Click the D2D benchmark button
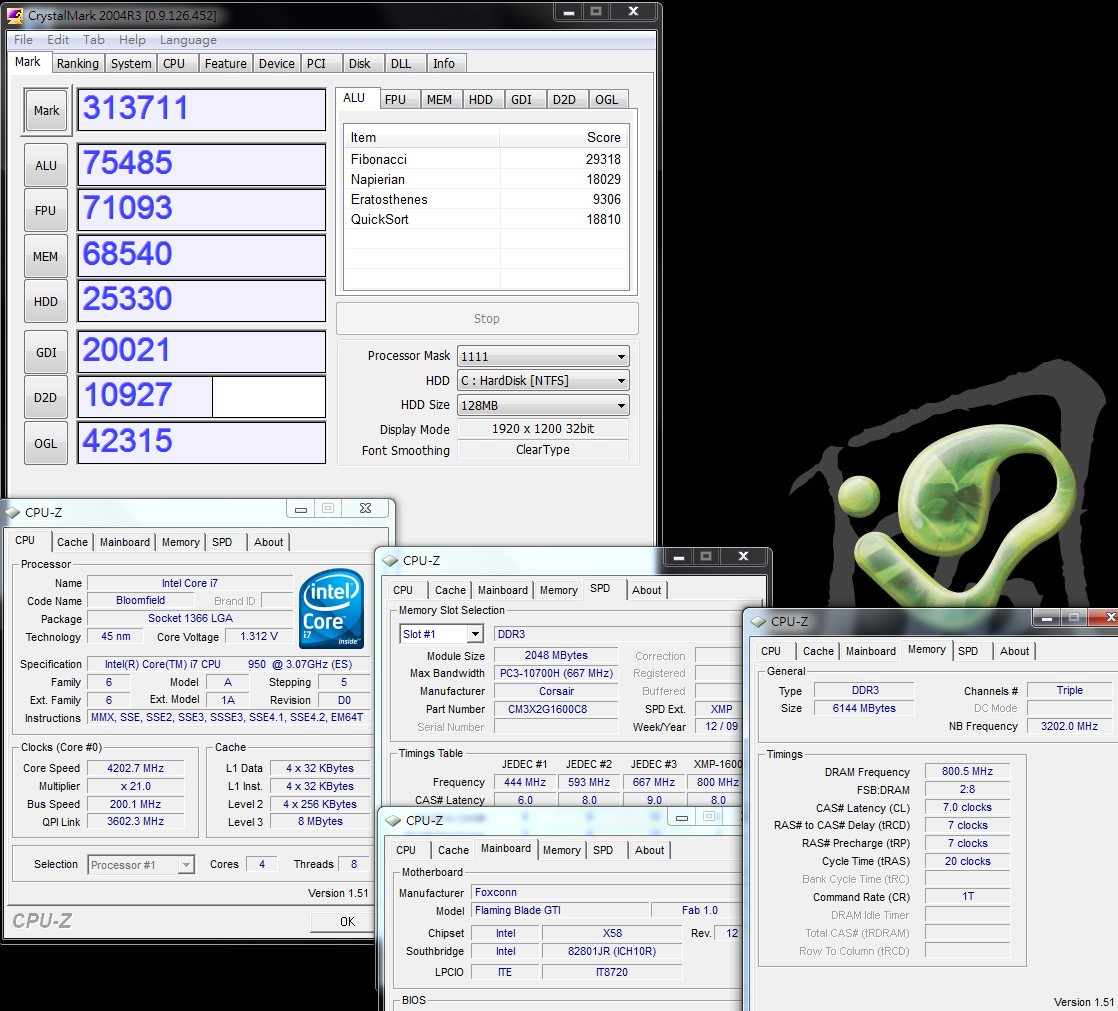The image size is (1118, 1011). click(x=46, y=397)
